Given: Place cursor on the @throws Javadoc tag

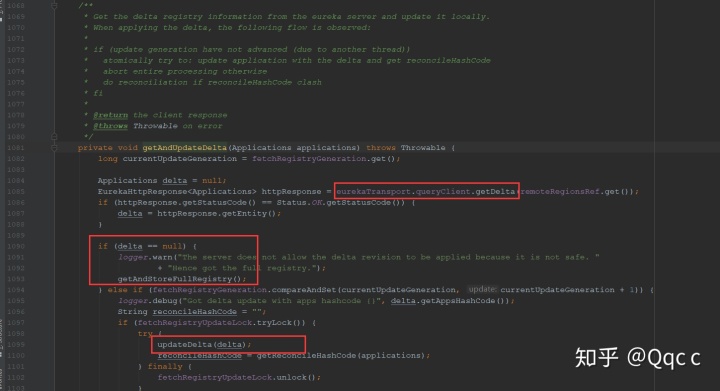Looking at the screenshot, I should click(111, 126).
